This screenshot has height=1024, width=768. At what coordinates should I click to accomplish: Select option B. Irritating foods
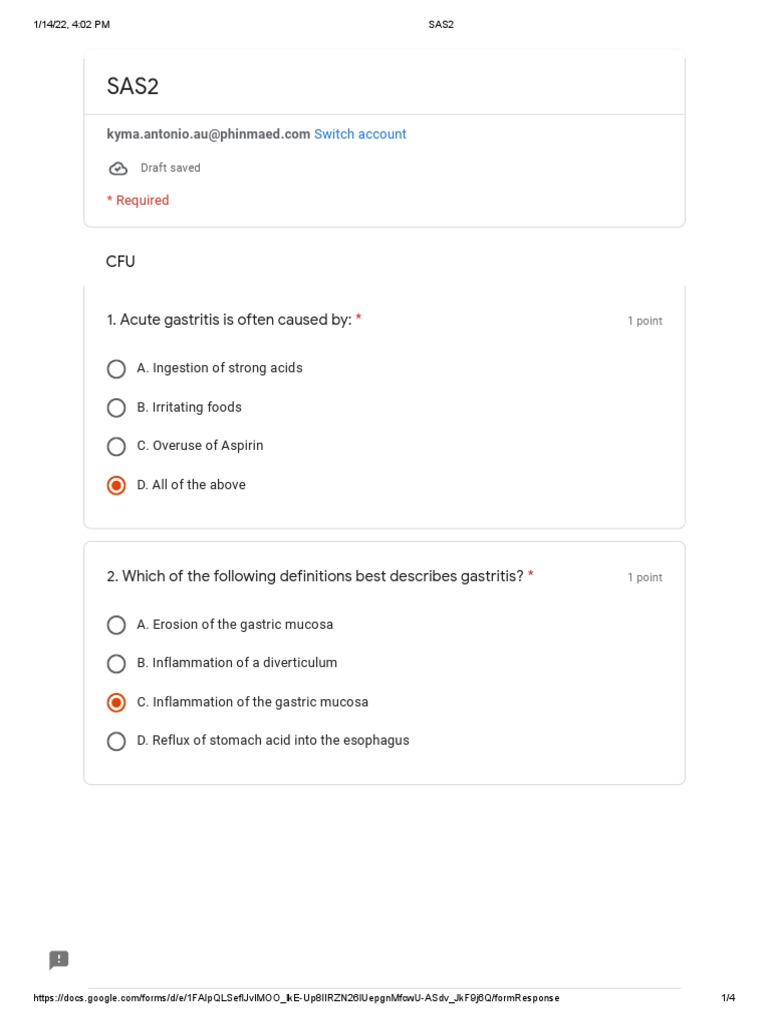[x=117, y=408]
